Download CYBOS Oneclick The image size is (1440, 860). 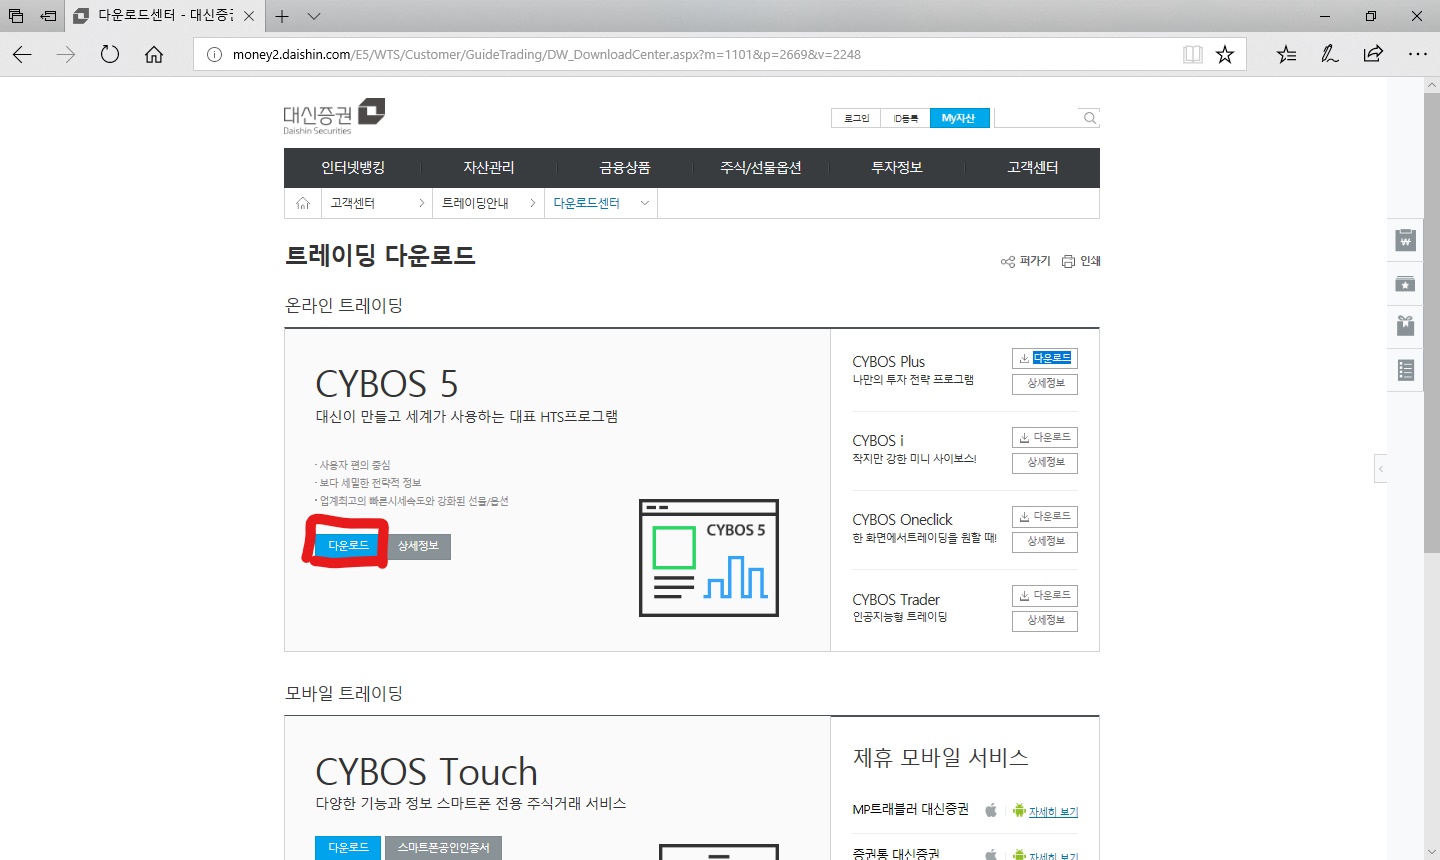[x=1045, y=516]
